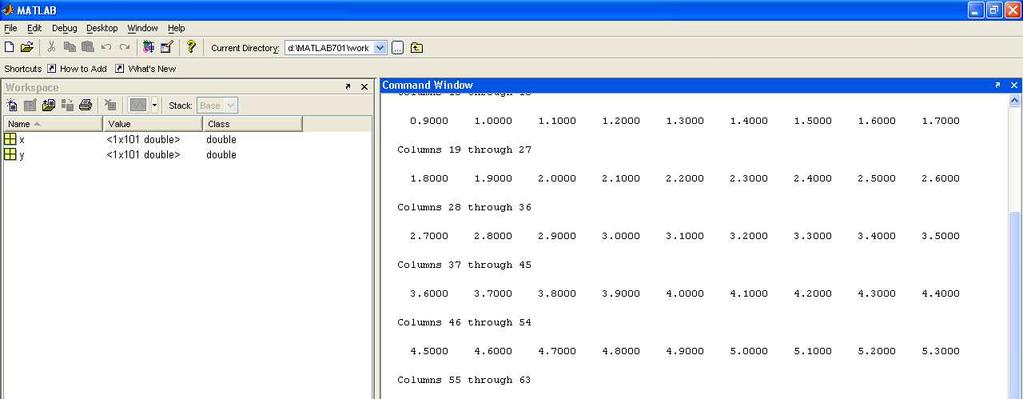Click the What's New shortcut
Screen dimensions: 1023x399
pos(145,68)
